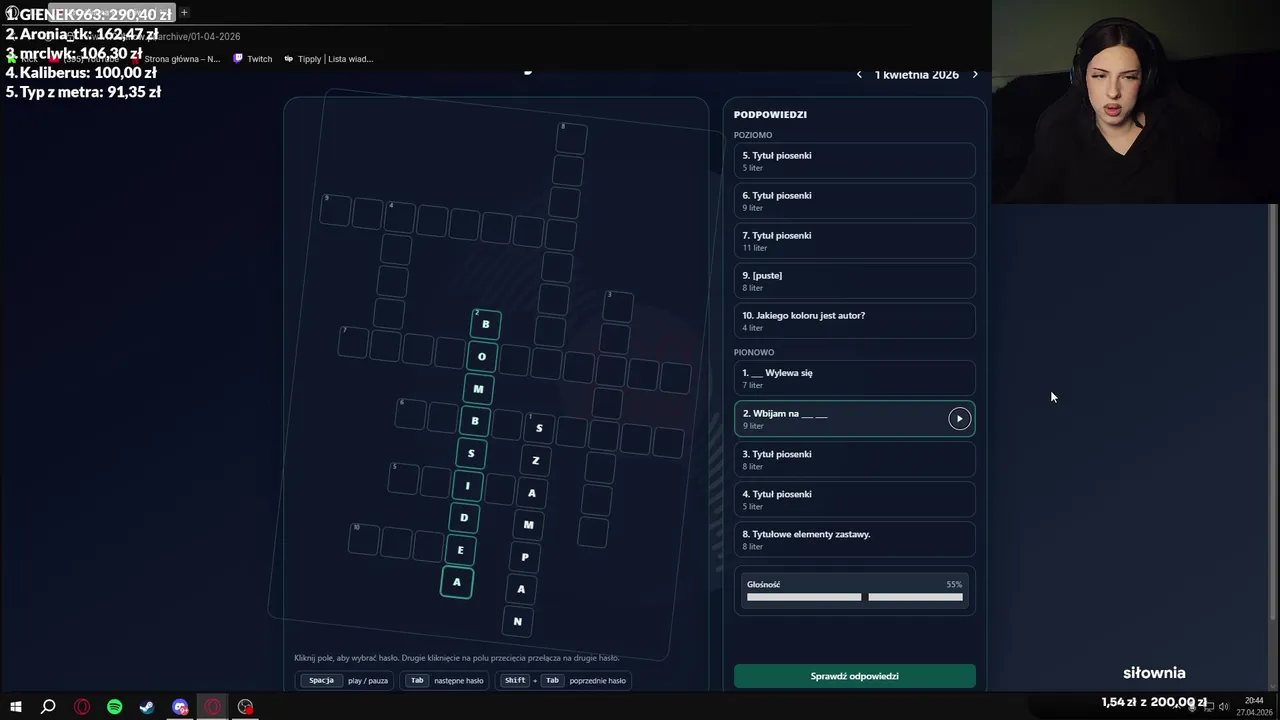This screenshot has width=1280, height=720.
Task: Click empty crossword cell numbered 7
Action: (x=353, y=342)
